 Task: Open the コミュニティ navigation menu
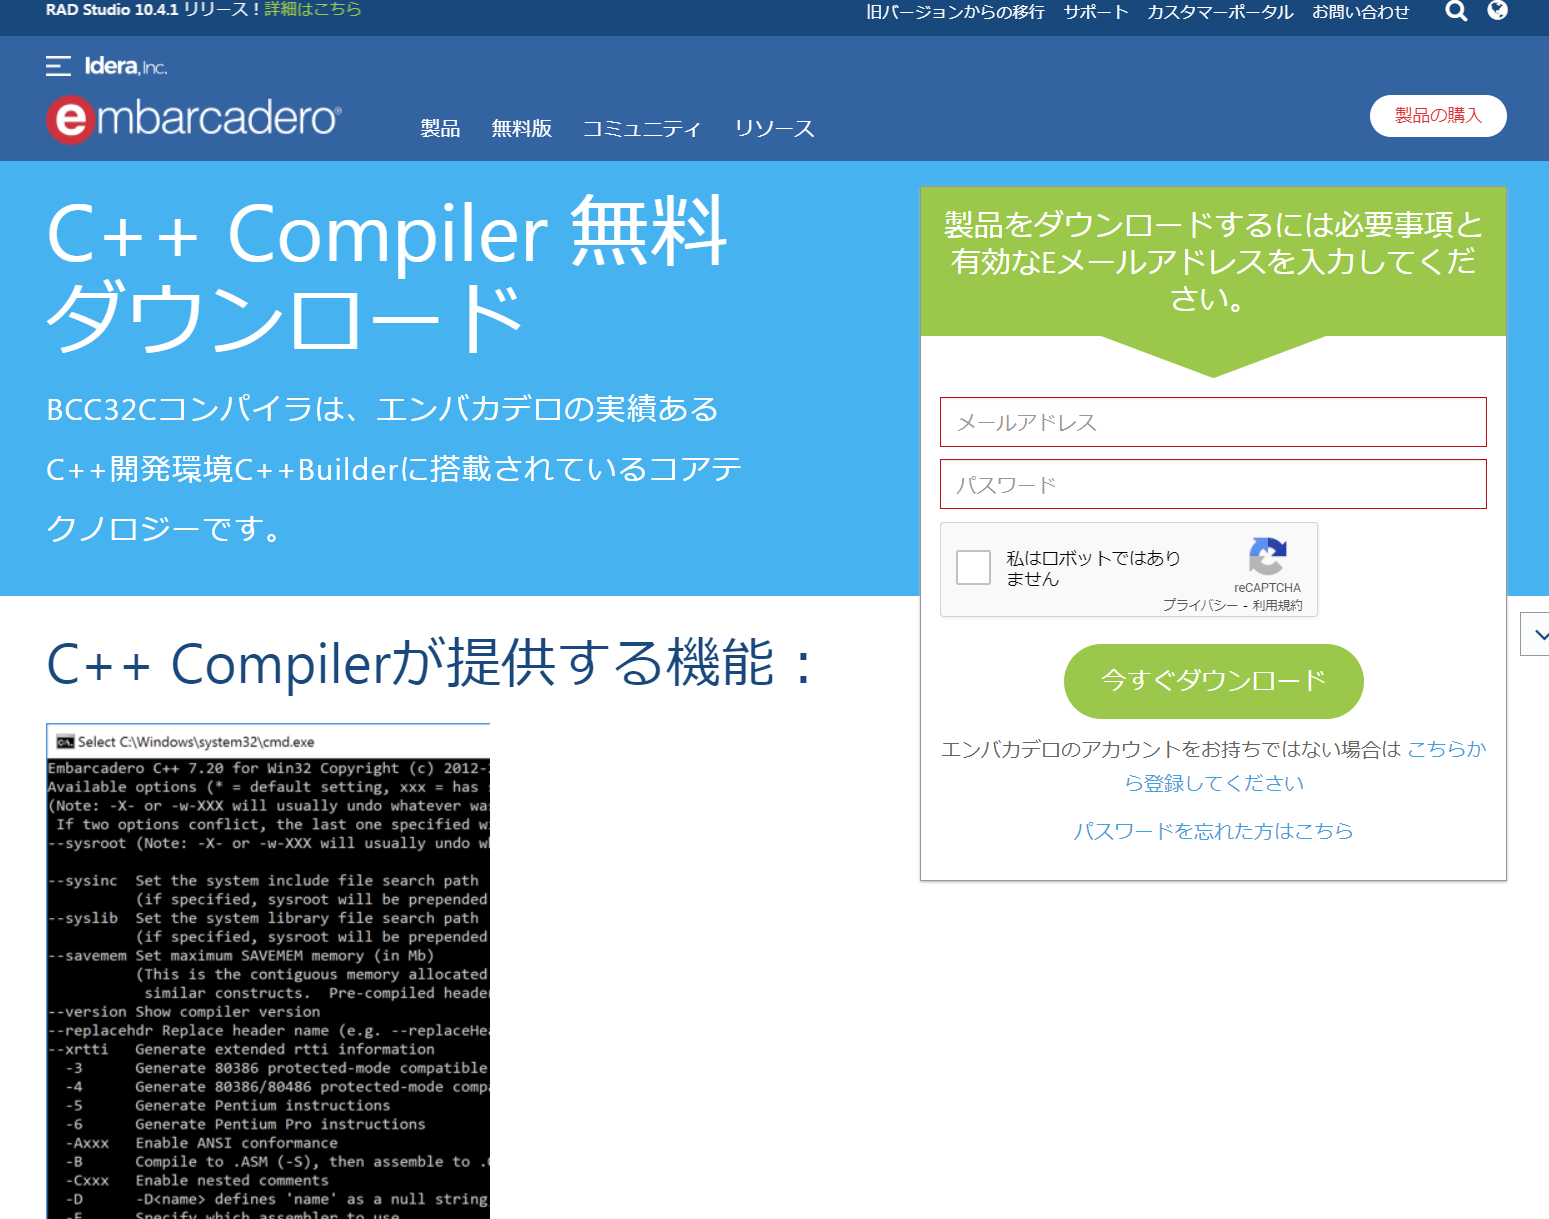tap(642, 128)
